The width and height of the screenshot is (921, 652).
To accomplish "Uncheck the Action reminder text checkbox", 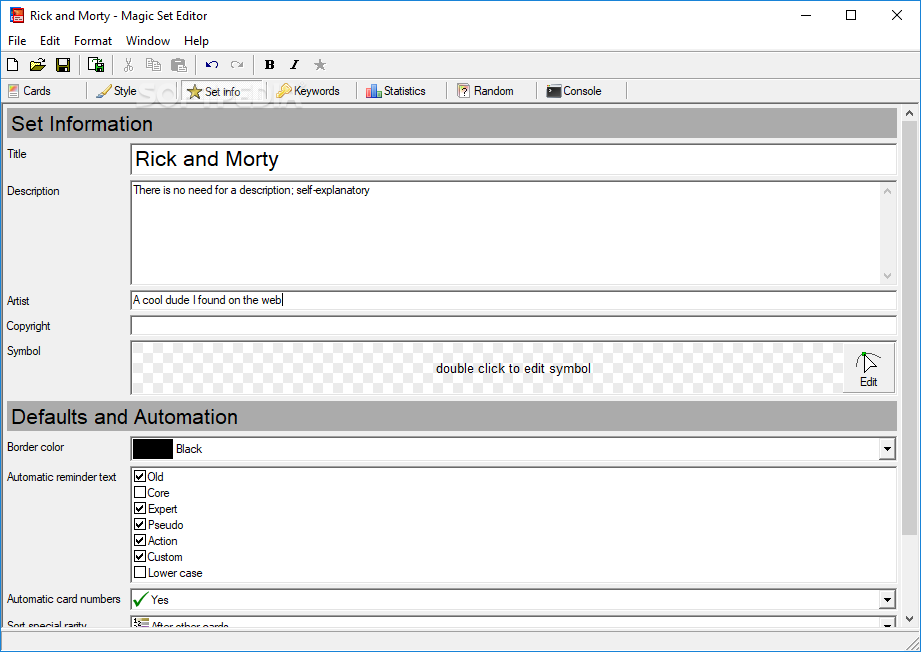I will [x=140, y=540].
